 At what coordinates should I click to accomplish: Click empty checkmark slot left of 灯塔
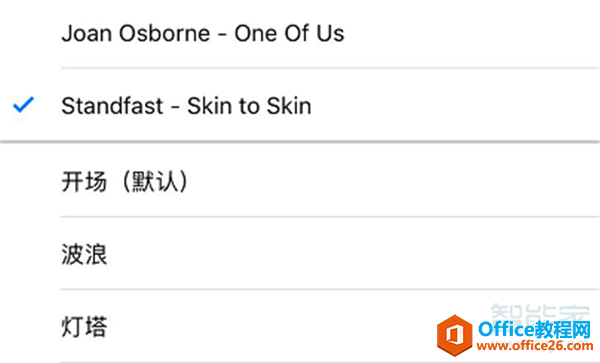pyautogui.click(x=23, y=327)
